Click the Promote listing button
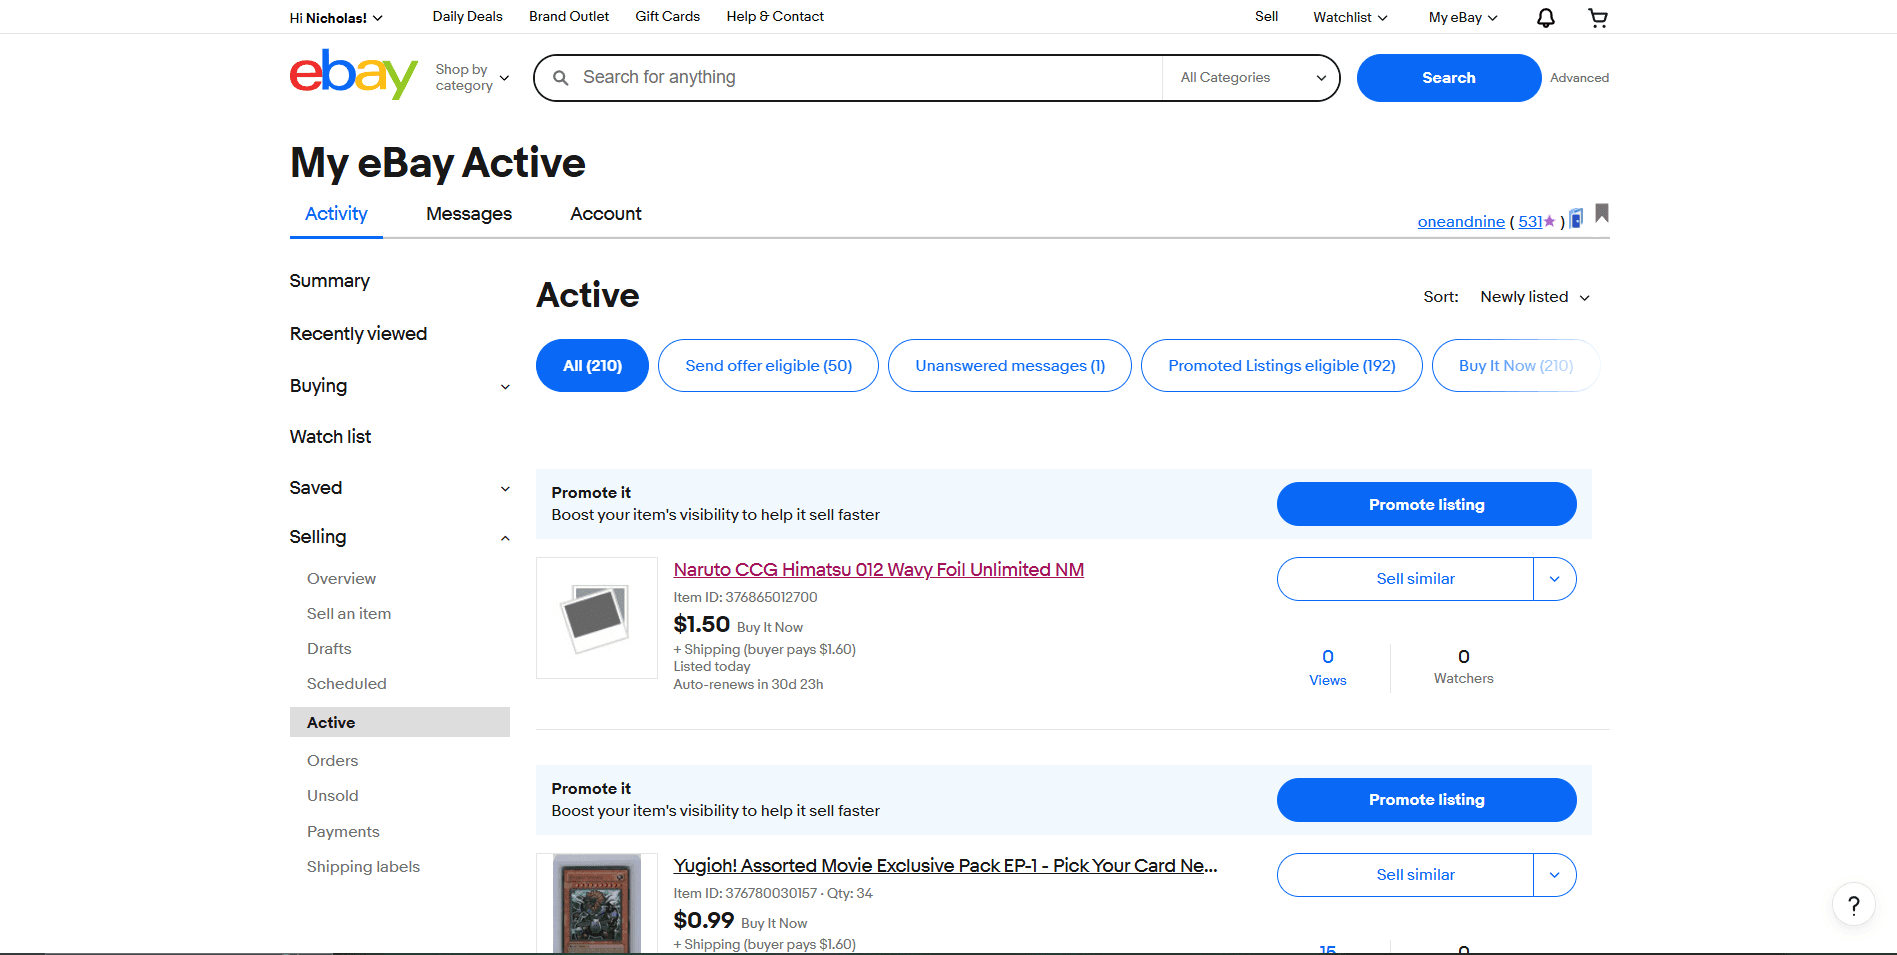The image size is (1897, 955). point(1426,504)
